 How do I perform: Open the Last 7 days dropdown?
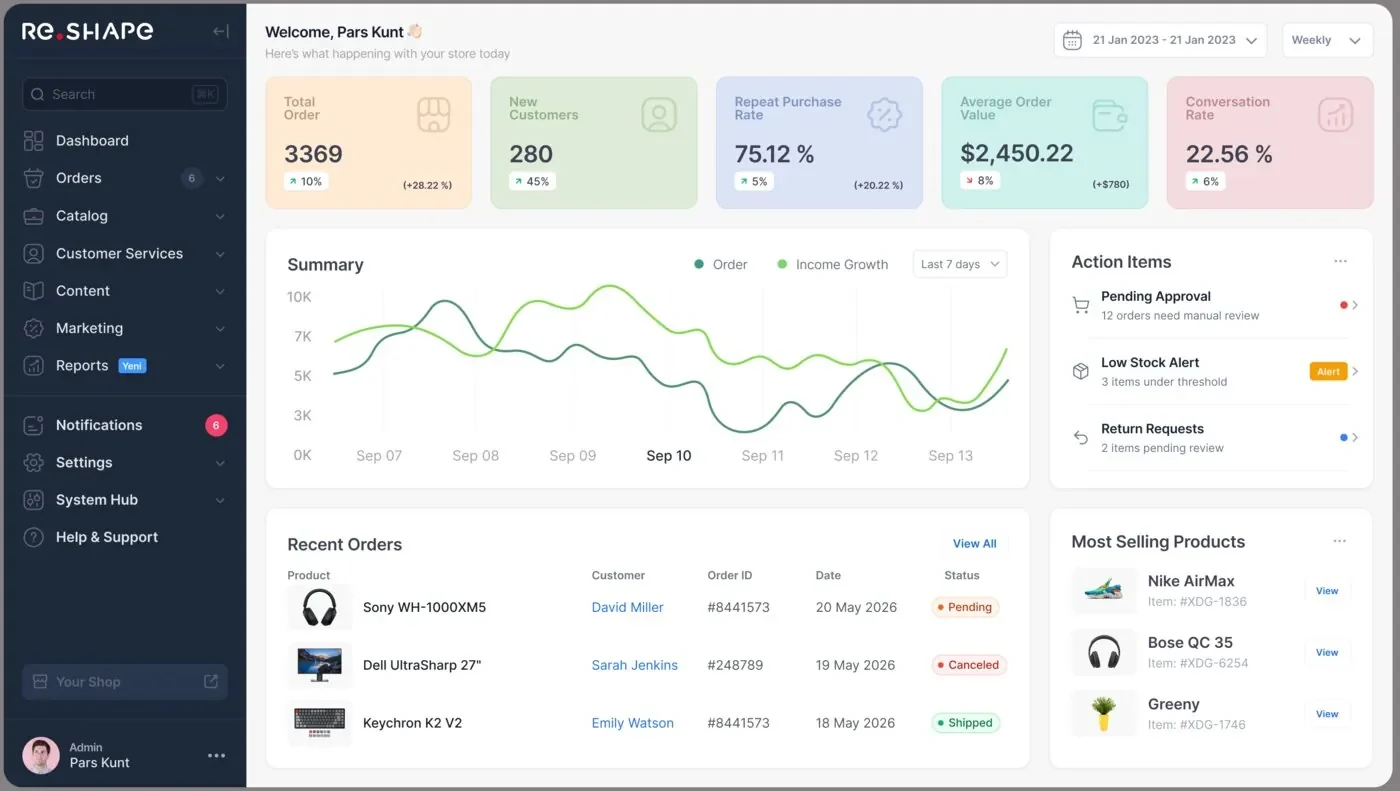click(959, 264)
